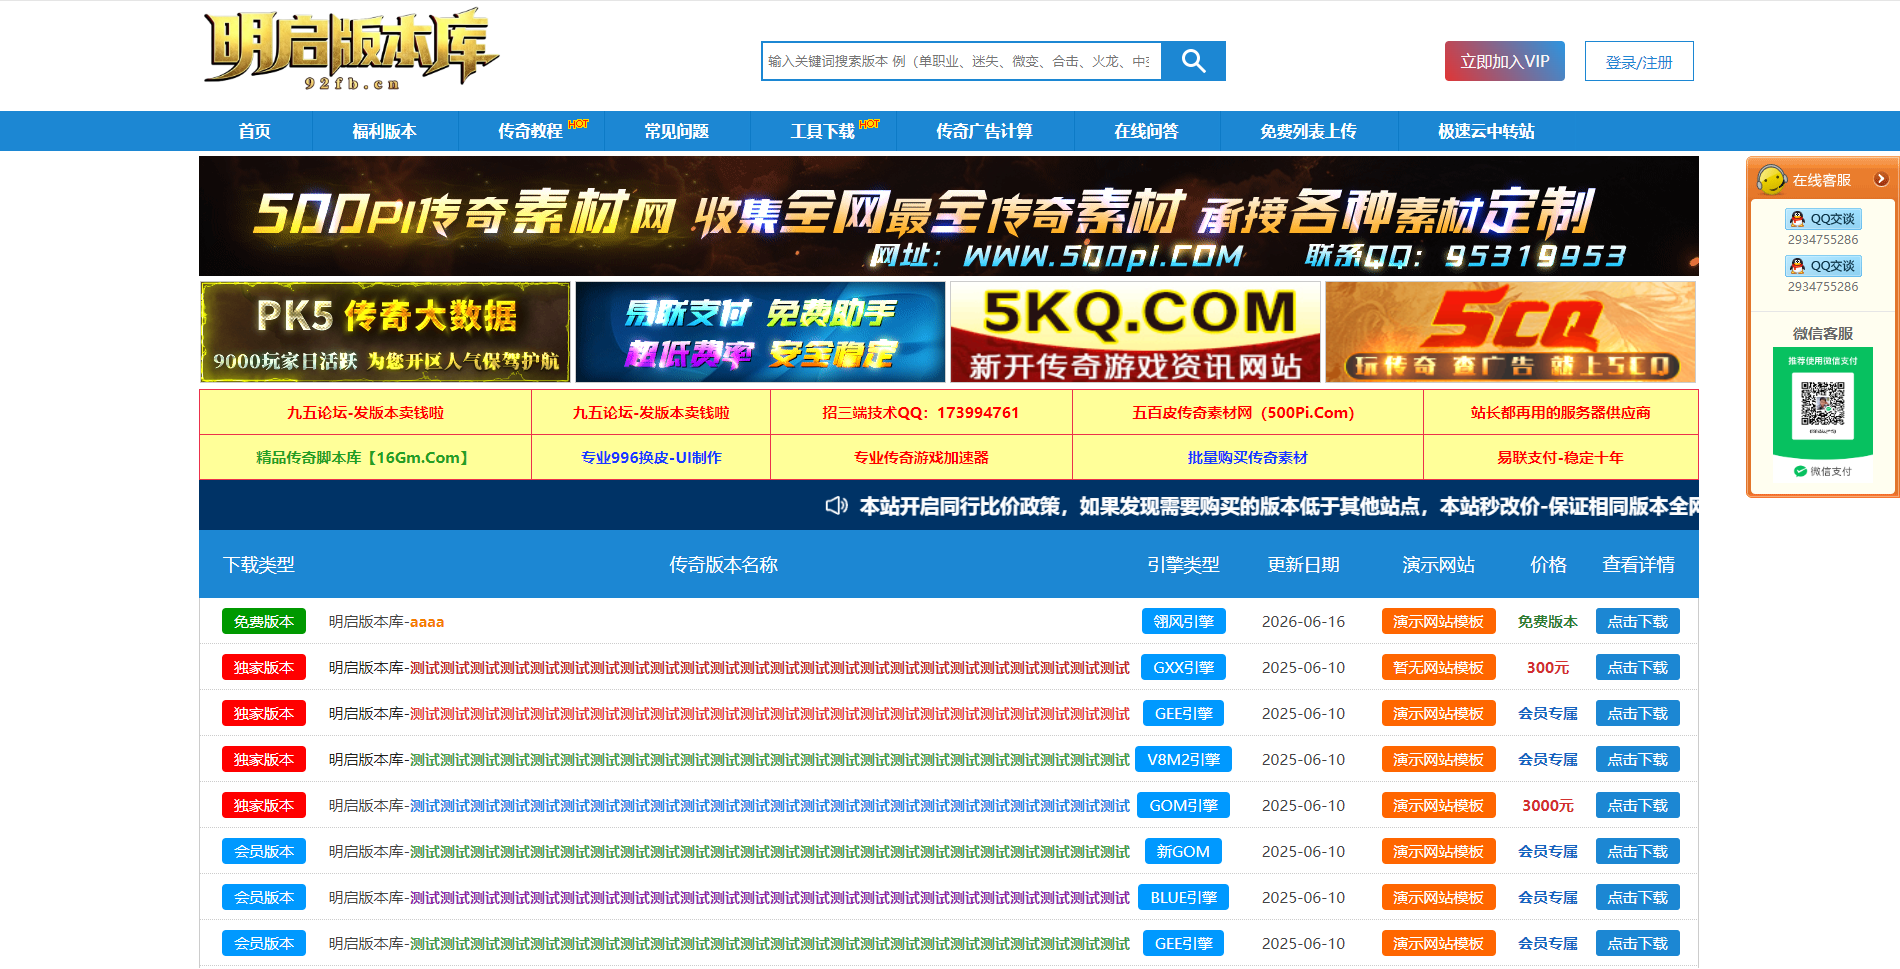Open 明启版本库-aaaa version title

click(x=386, y=621)
